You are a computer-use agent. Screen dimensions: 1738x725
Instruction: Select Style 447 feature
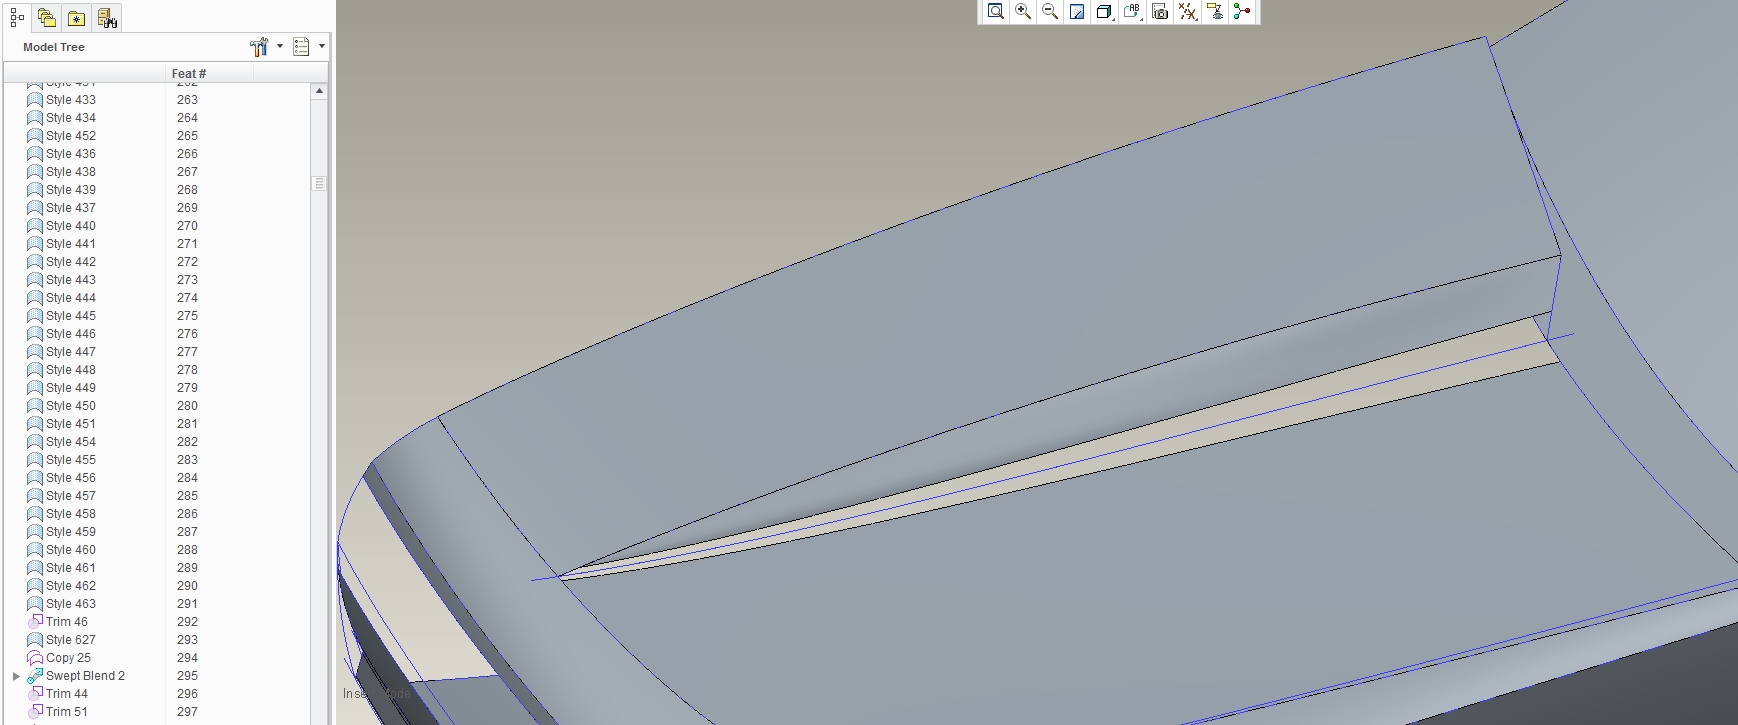71,352
